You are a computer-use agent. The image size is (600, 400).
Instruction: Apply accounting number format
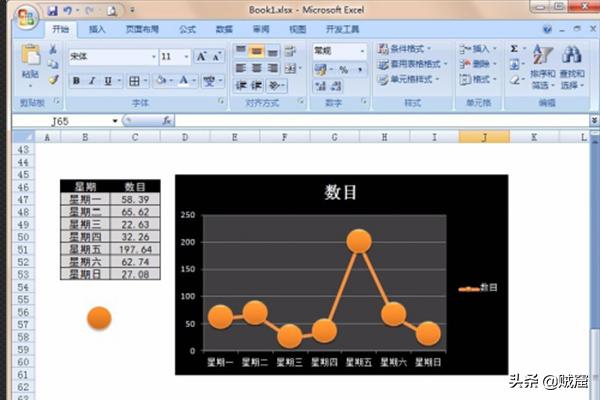[320, 69]
